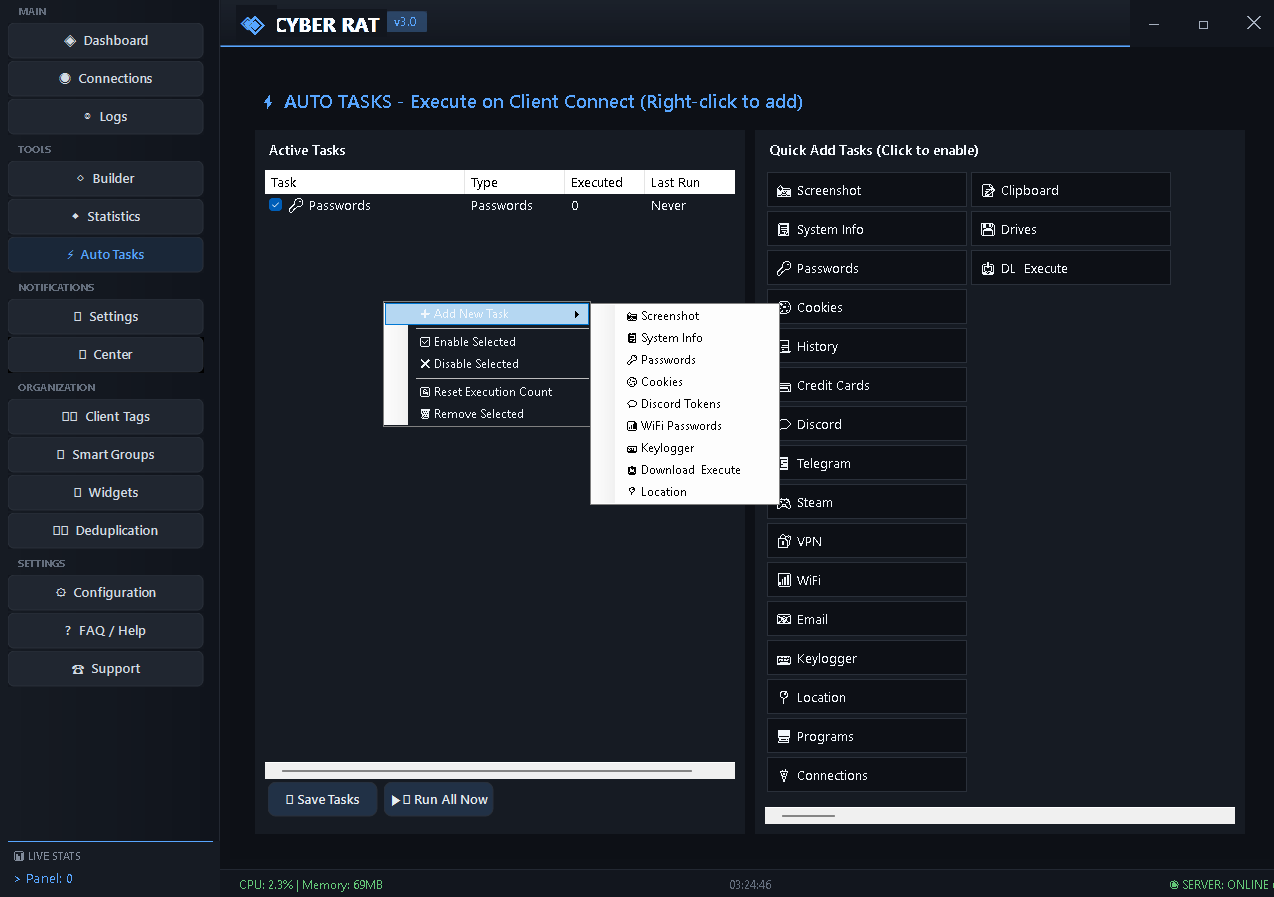Image resolution: width=1274 pixels, height=897 pixels.
Task: Click the Telegram quick add tile
Action: [867, 464]
